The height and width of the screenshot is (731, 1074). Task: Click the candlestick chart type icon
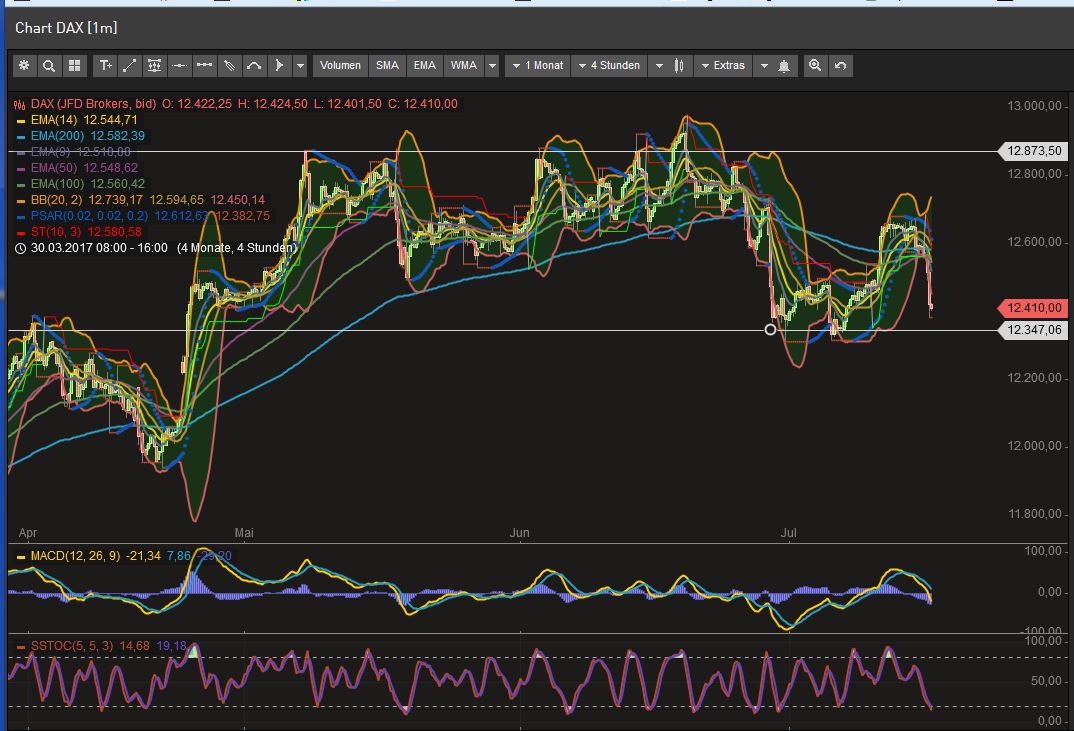[x=679, y=65]
